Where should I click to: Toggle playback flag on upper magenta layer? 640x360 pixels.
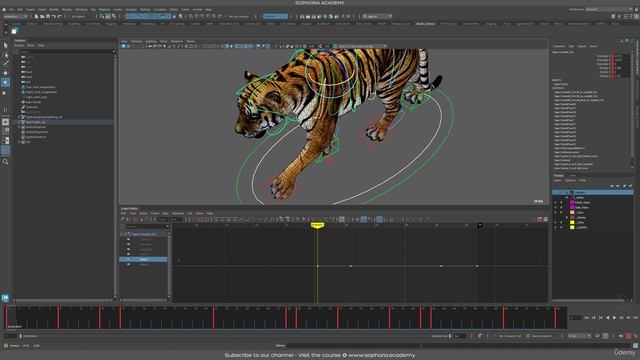(561, 202)
